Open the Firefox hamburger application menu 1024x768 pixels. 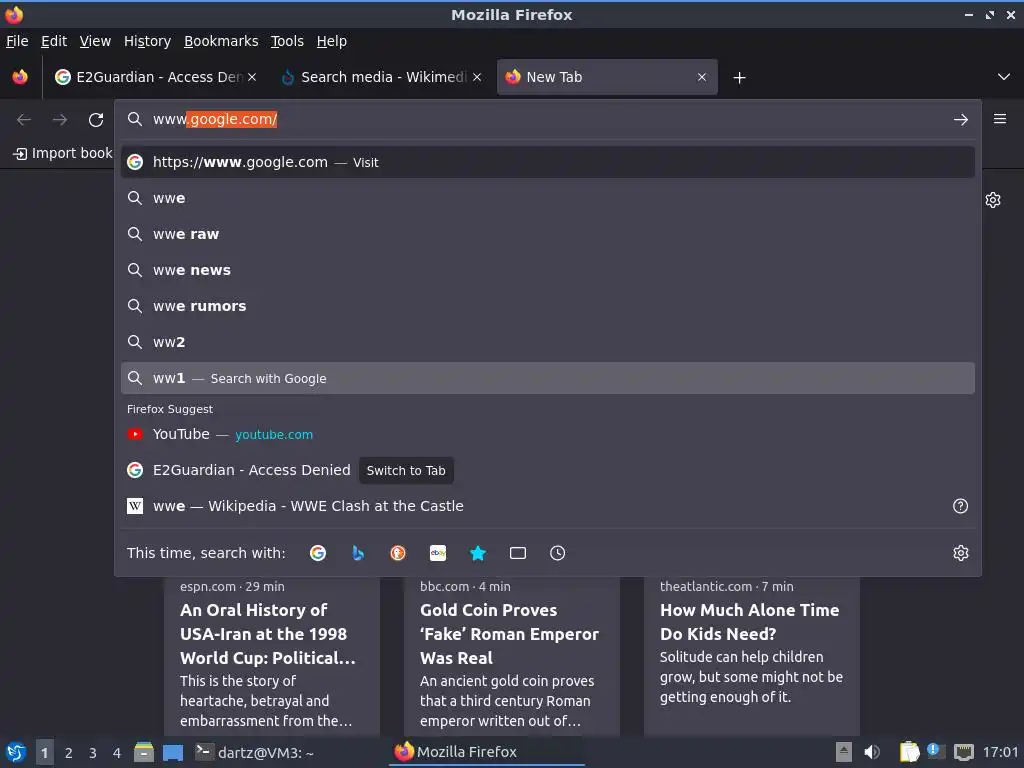[x=1000, y=119]
